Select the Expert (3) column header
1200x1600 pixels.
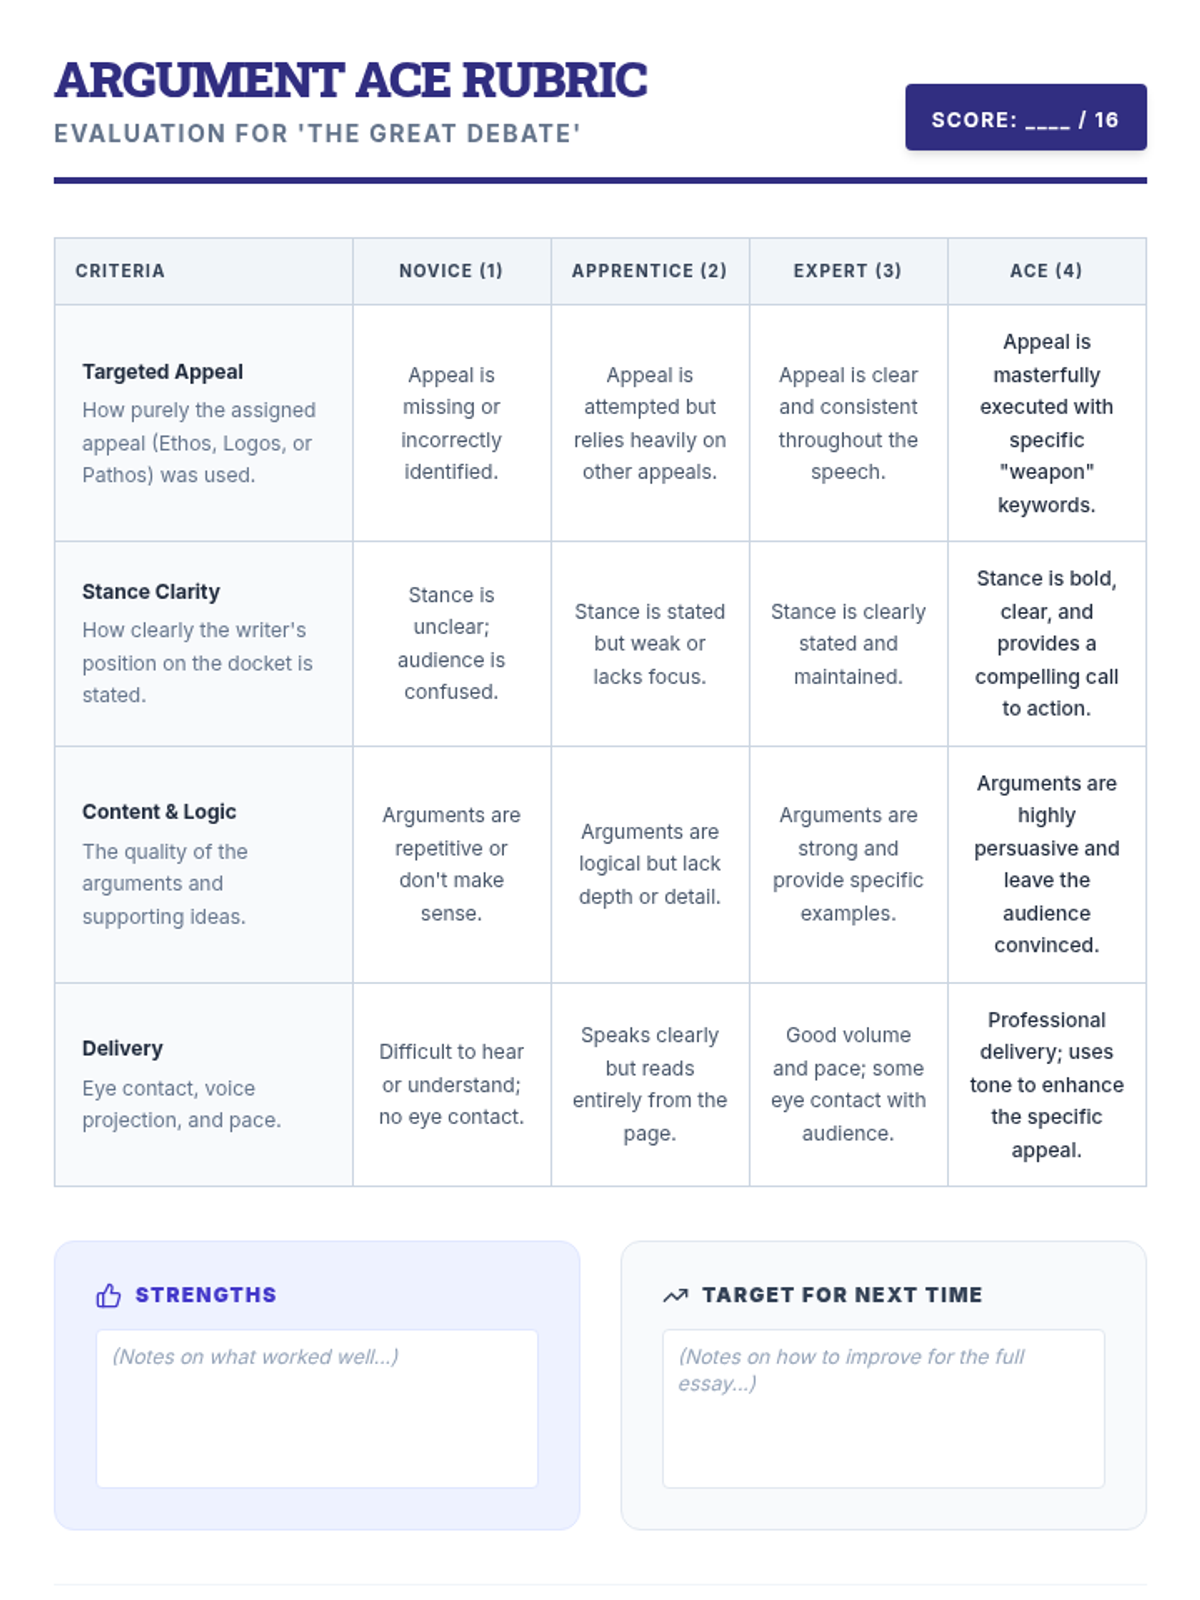pos(847,271)
